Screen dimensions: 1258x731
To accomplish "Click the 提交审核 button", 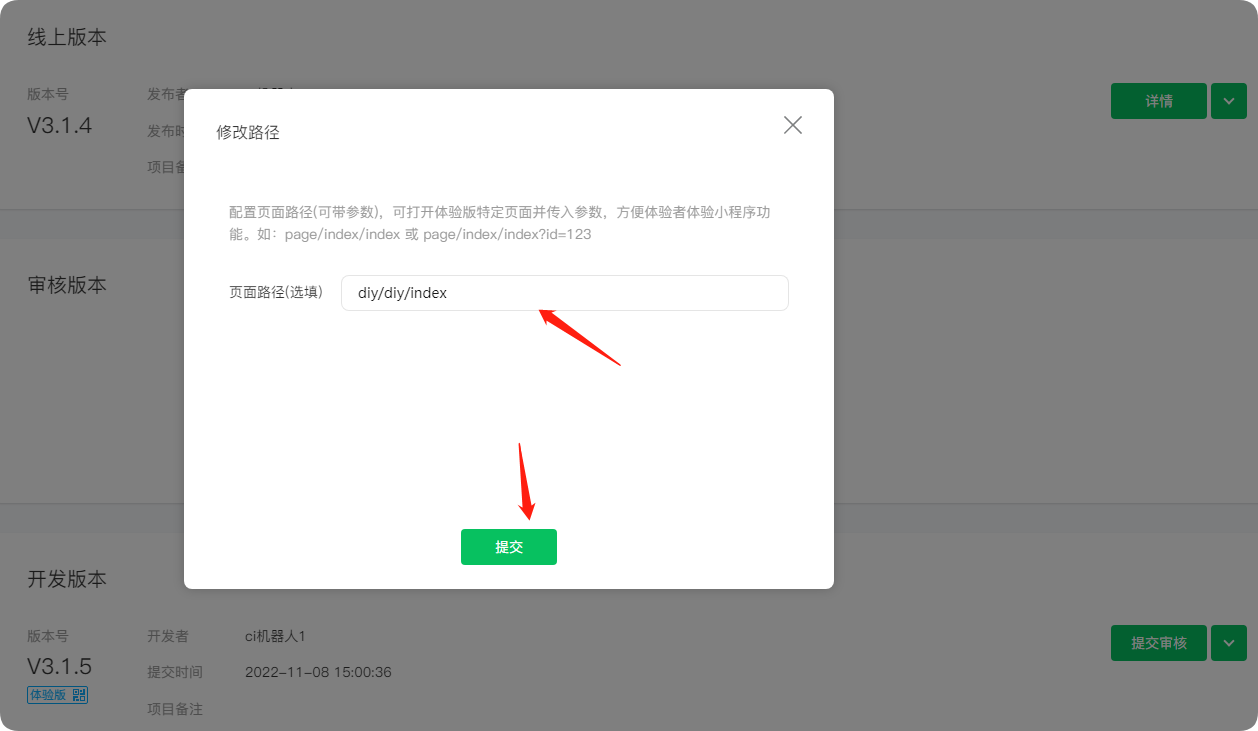I will (1159, 643).
